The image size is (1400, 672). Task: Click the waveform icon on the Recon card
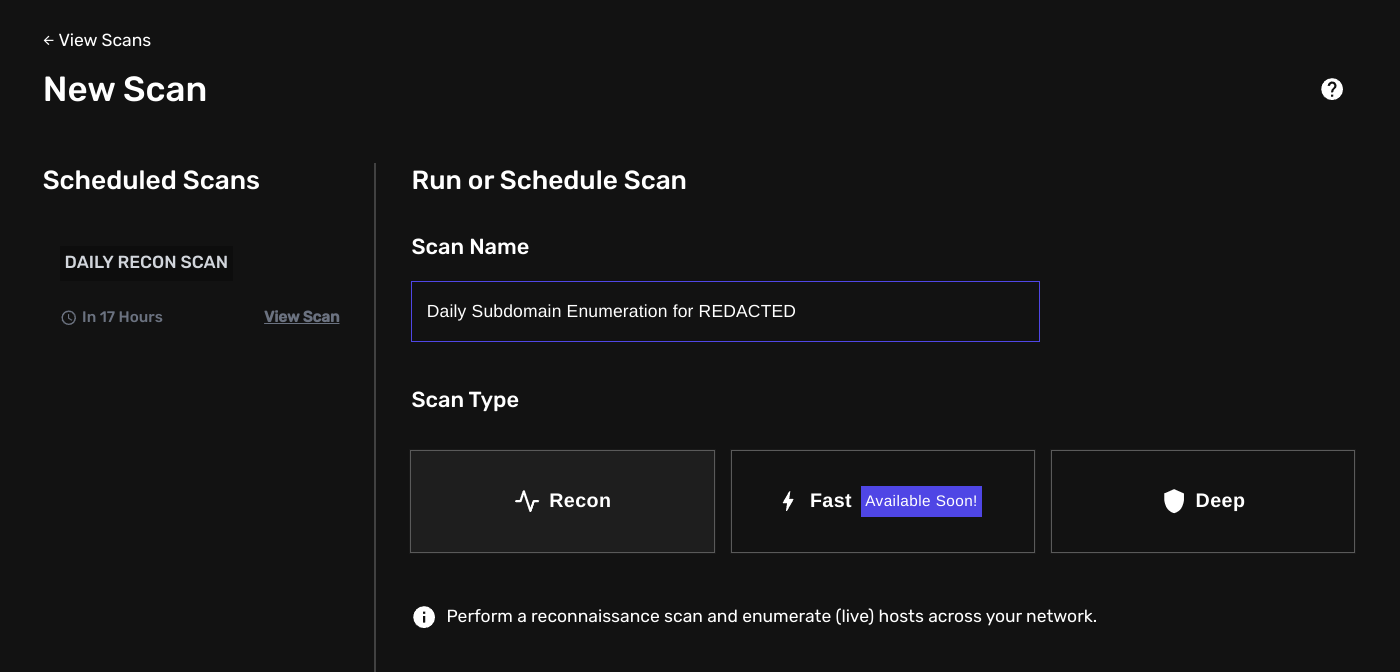(525, 500)
